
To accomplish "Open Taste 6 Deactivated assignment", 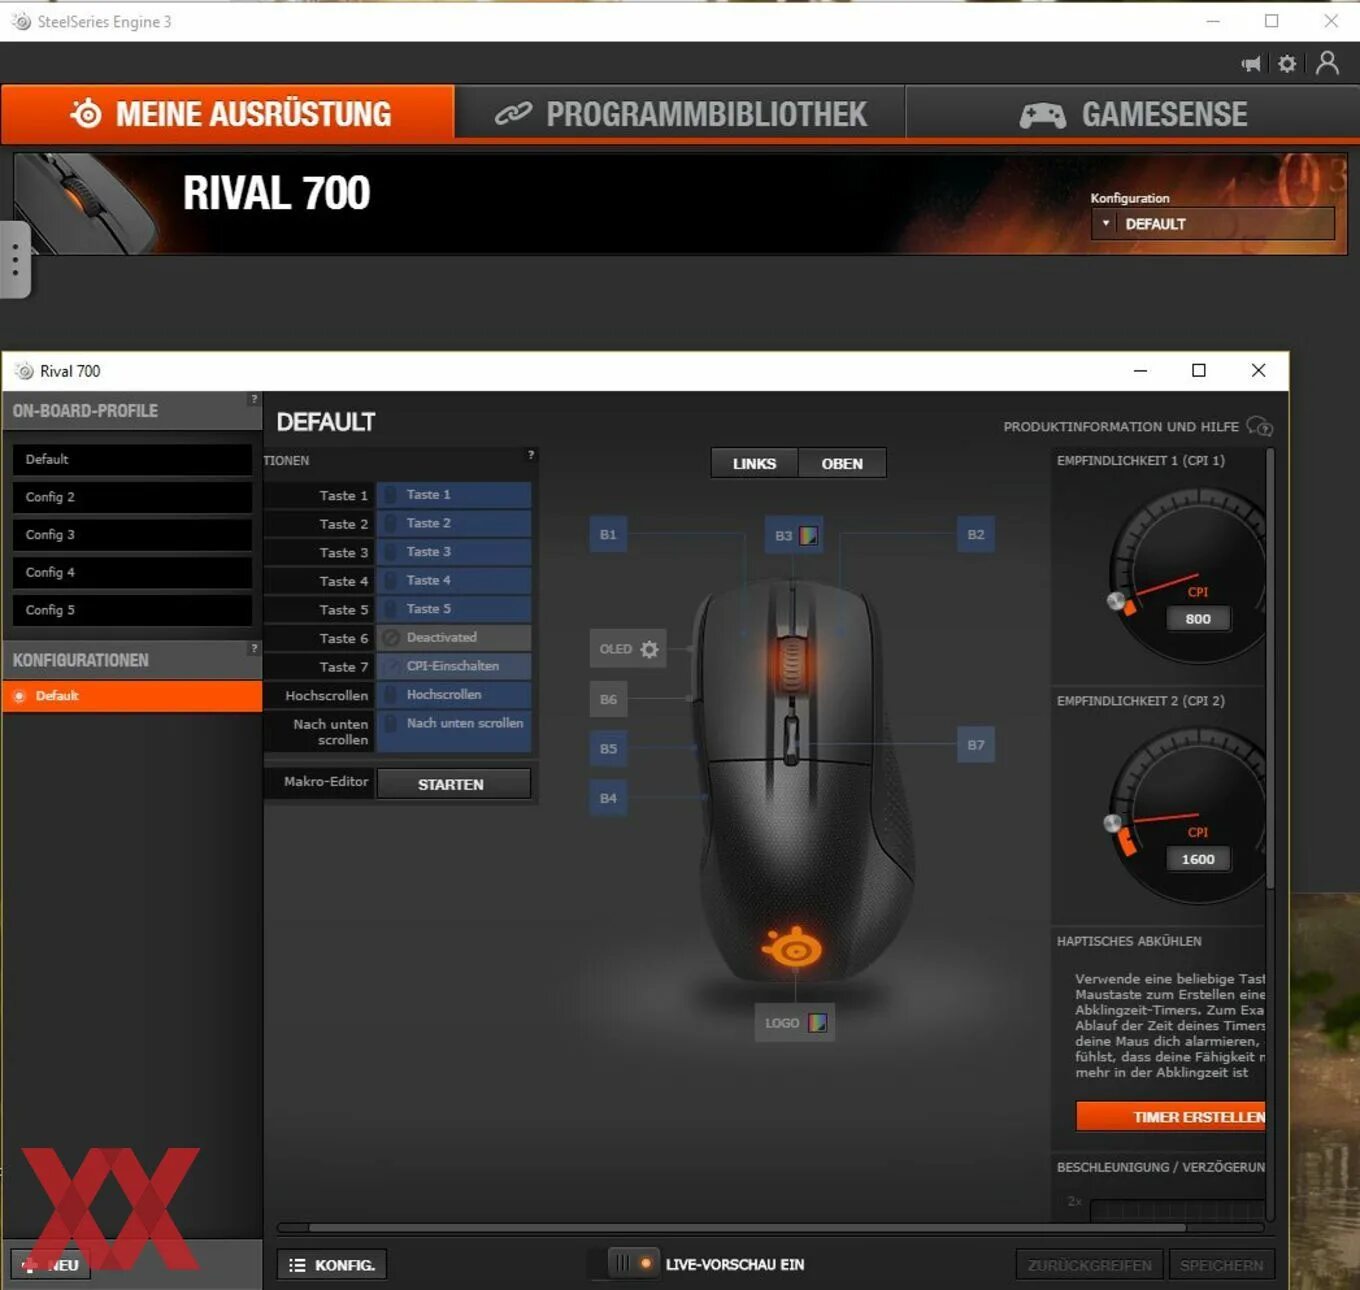I will (x=454, y=637).
